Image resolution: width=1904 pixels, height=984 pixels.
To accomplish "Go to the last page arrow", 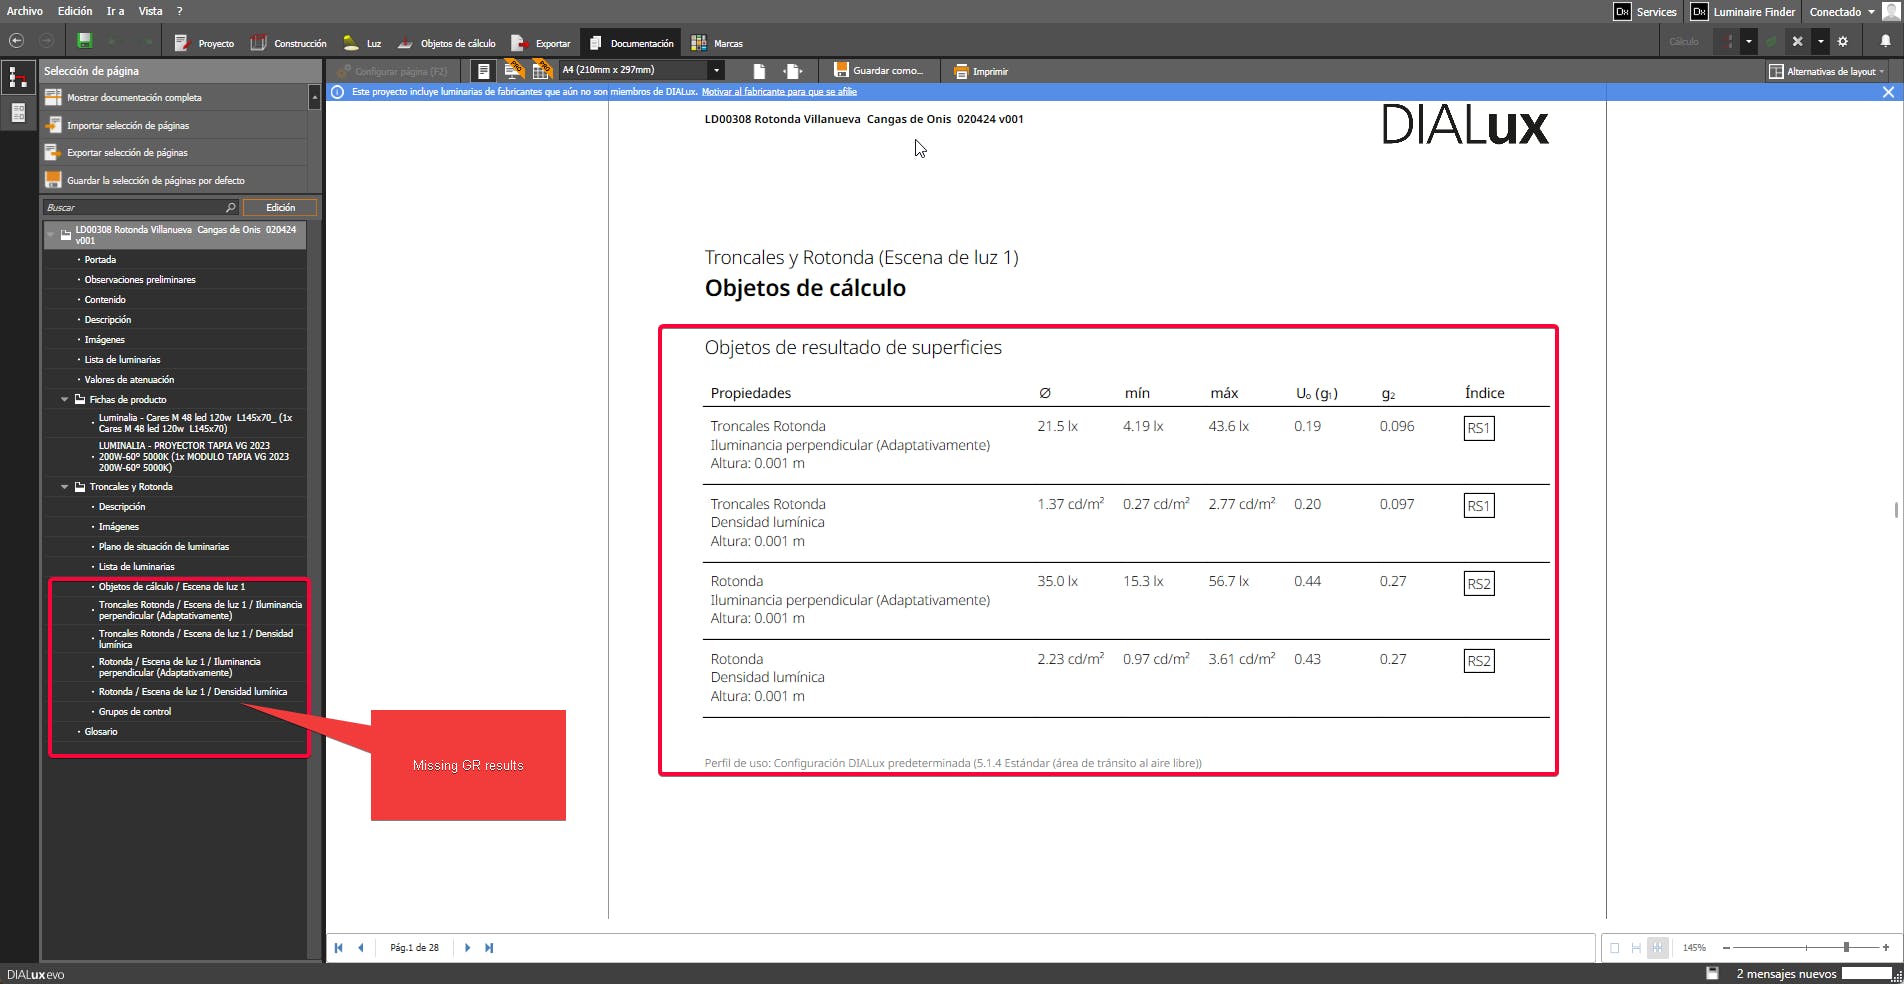I will pos(489,948).
